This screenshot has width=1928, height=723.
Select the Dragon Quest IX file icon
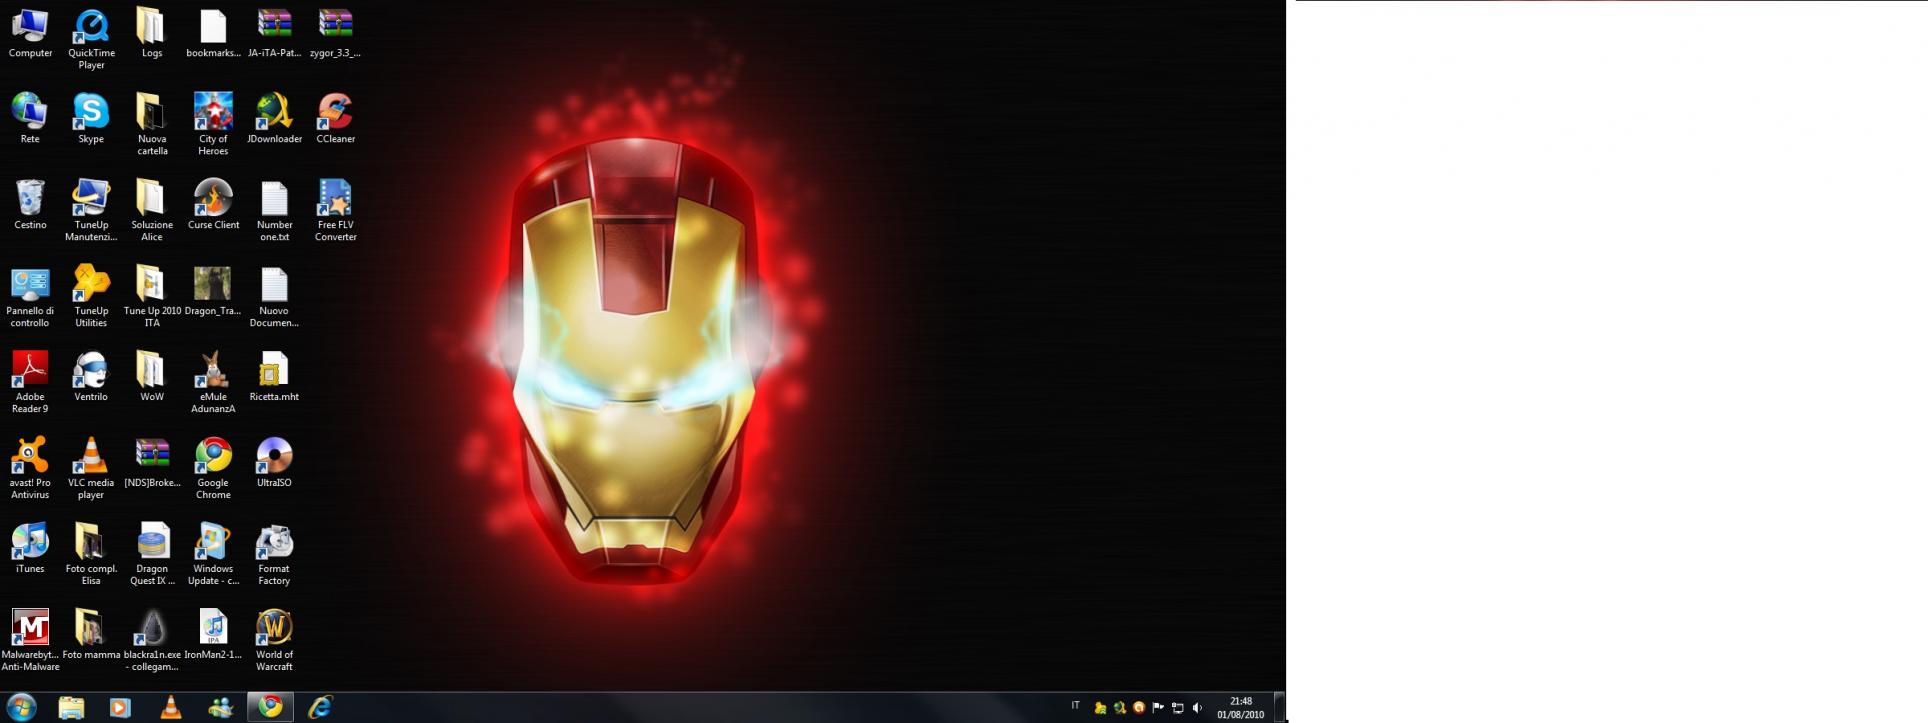pos(152,556)
